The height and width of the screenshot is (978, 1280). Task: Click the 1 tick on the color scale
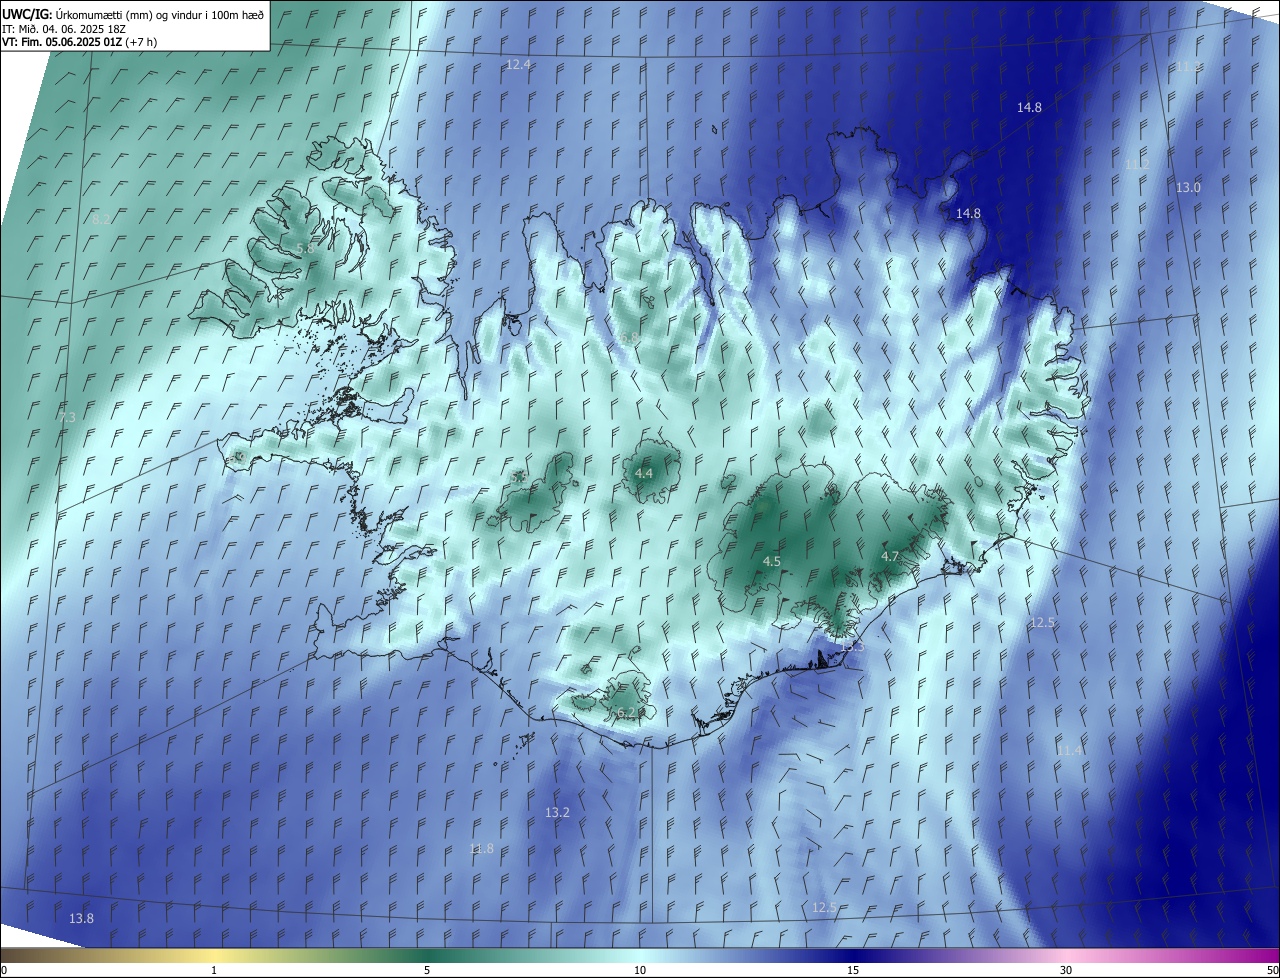click(214, 970)
